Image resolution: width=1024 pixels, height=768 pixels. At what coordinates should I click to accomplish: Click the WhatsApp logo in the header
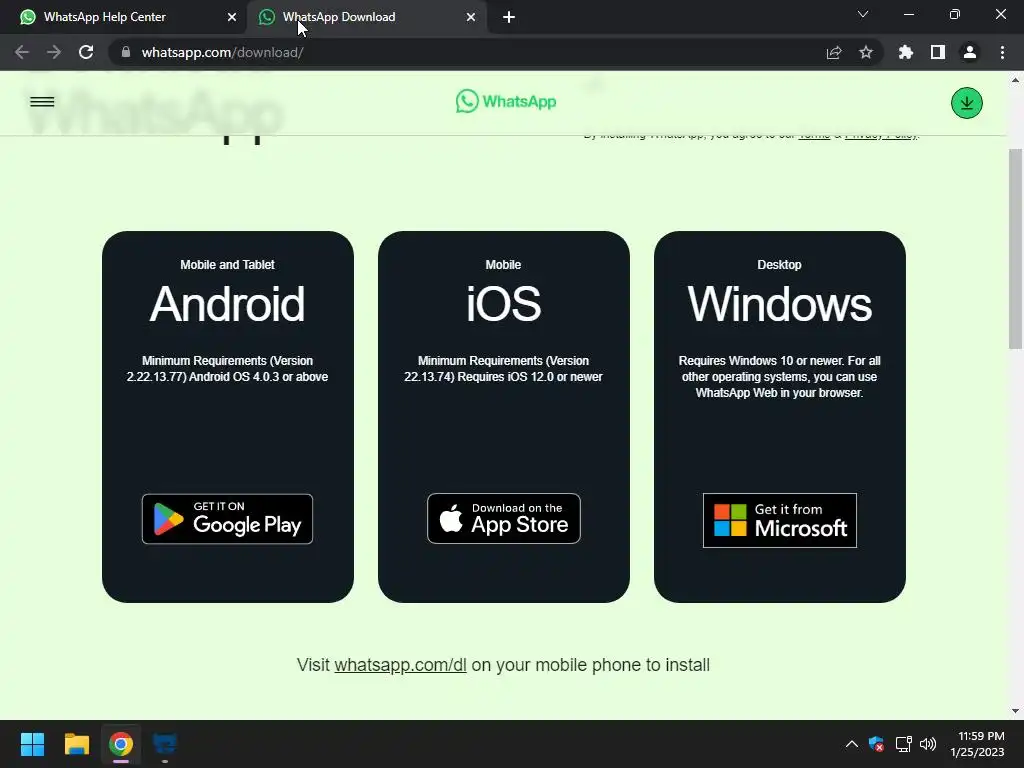tap(506, 101)
